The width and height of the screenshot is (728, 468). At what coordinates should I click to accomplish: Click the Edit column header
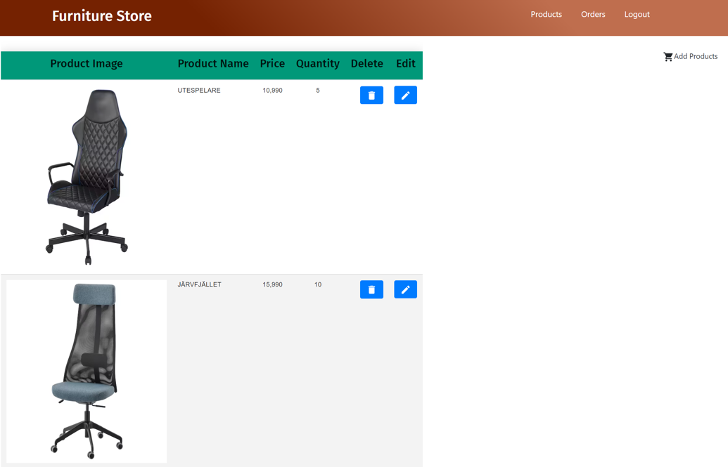click(x=405, y=64)
